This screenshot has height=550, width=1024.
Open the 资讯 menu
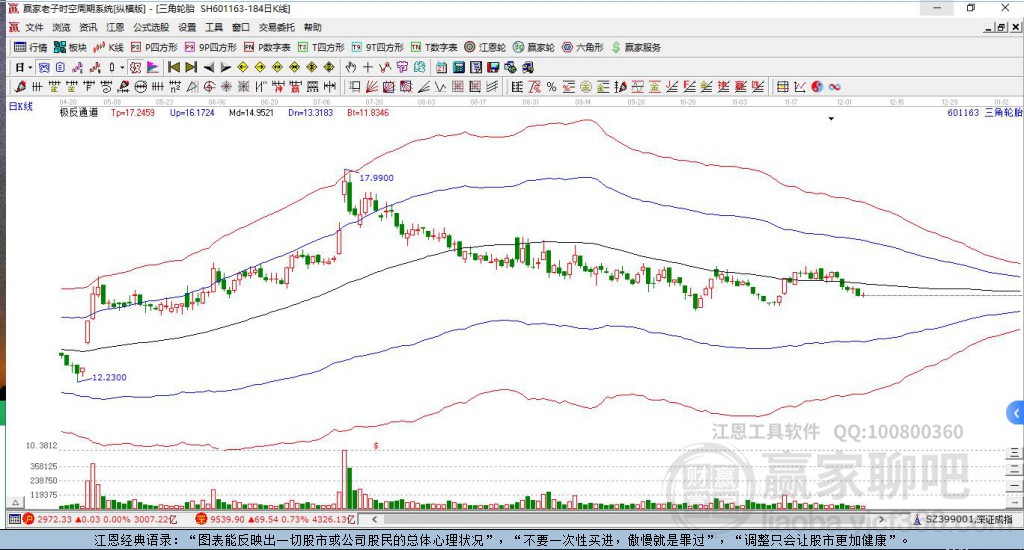click(88, 27)
